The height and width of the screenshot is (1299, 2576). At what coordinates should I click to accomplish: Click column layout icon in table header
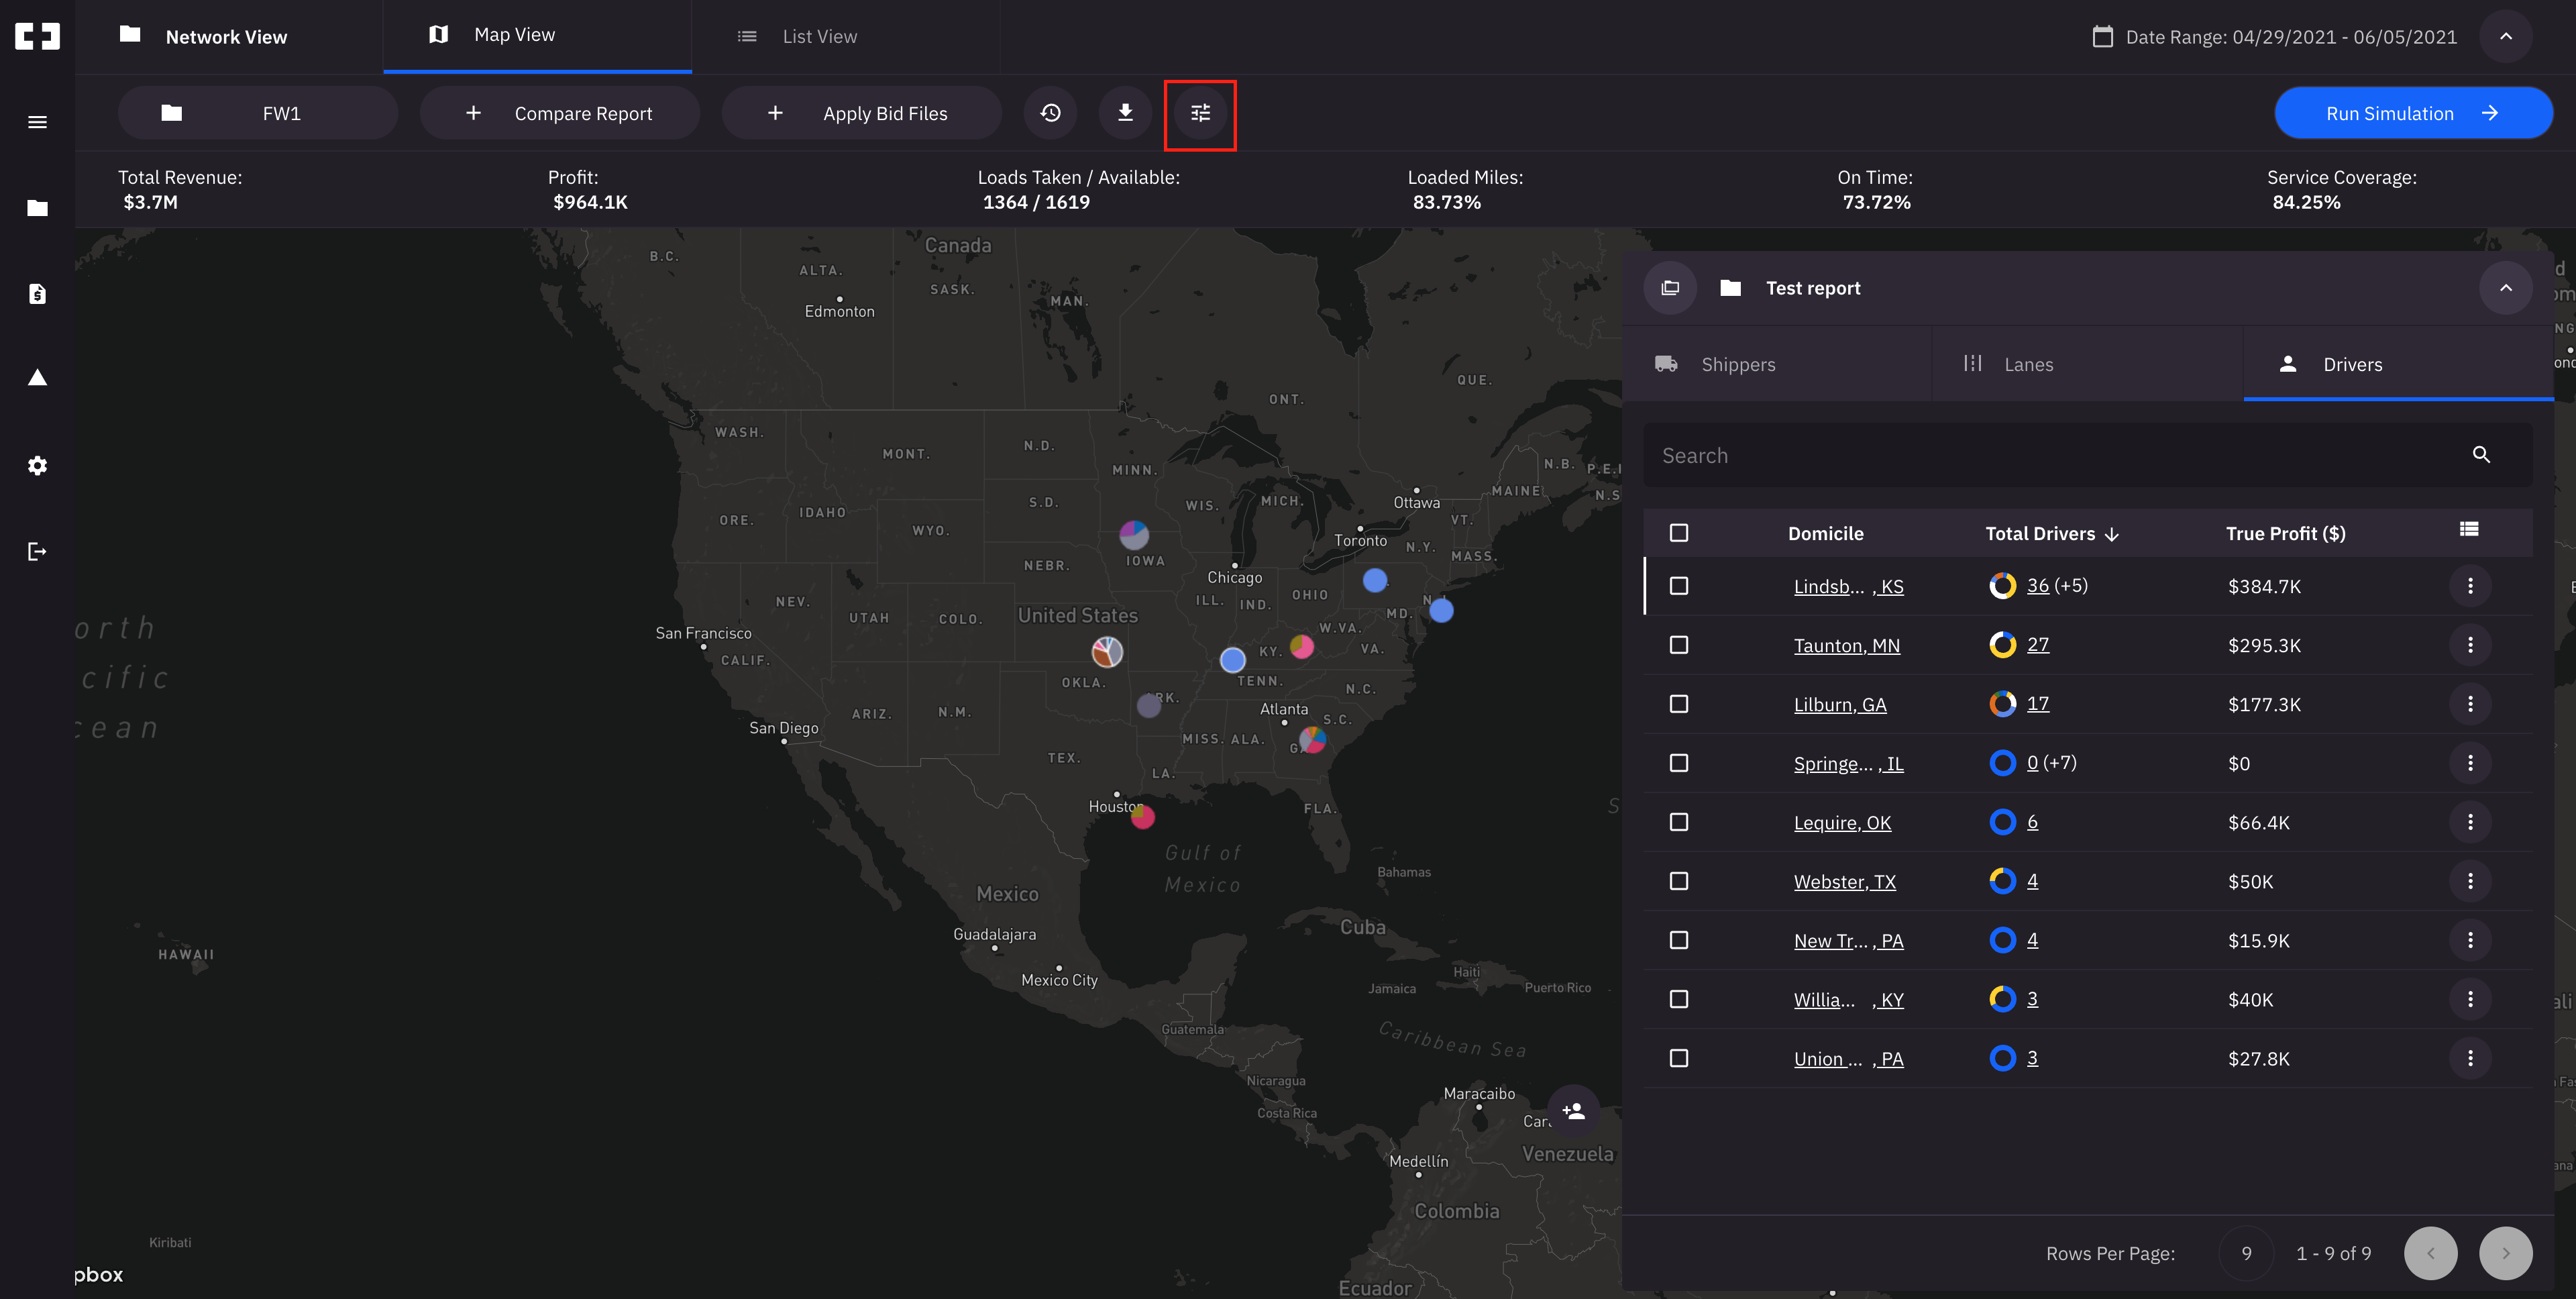point(2469,530)
